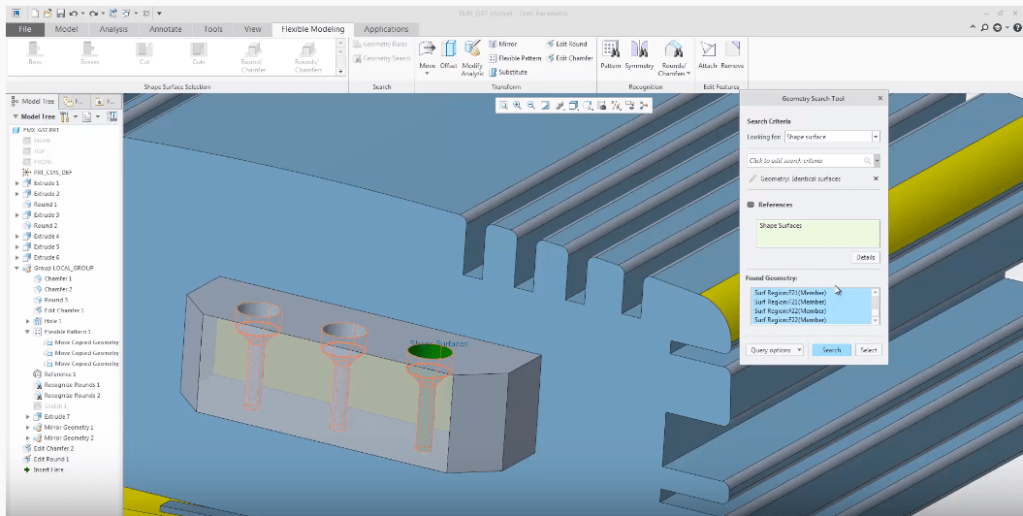Image resolution: width=1023 pixels, height=516 pixels.
Task: Click the Substitute tool in Transform group
Action: tap(508, 72)
